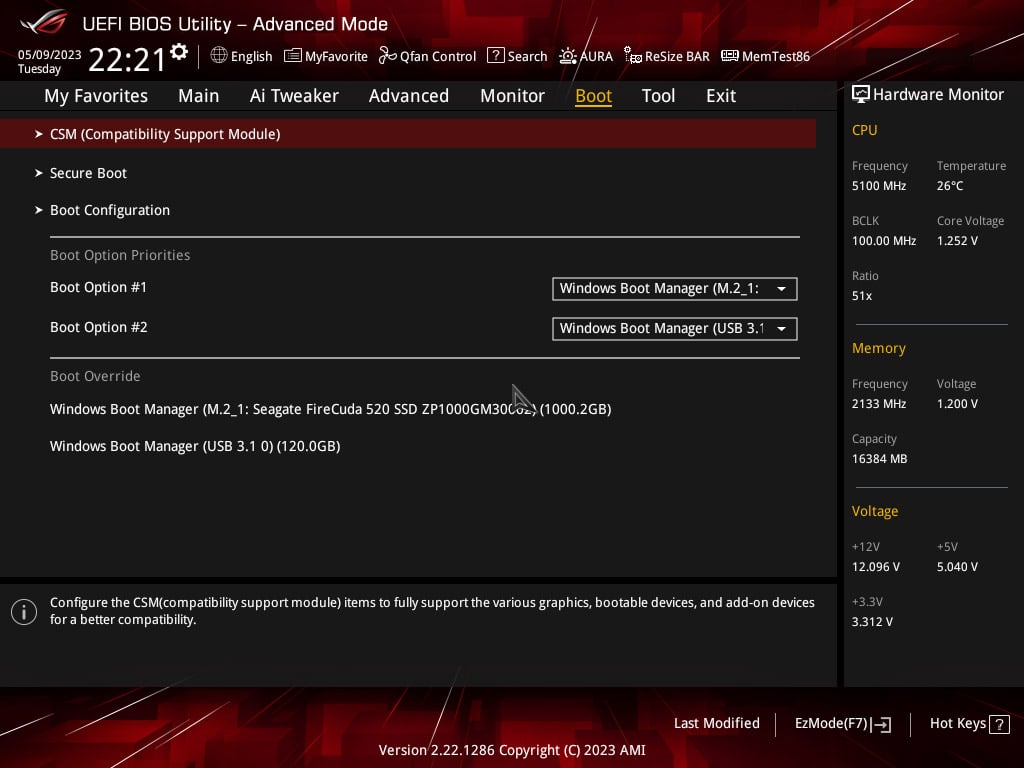Open Qfan Control
Screen dimensions: 1024x768
tap(427, 56)
